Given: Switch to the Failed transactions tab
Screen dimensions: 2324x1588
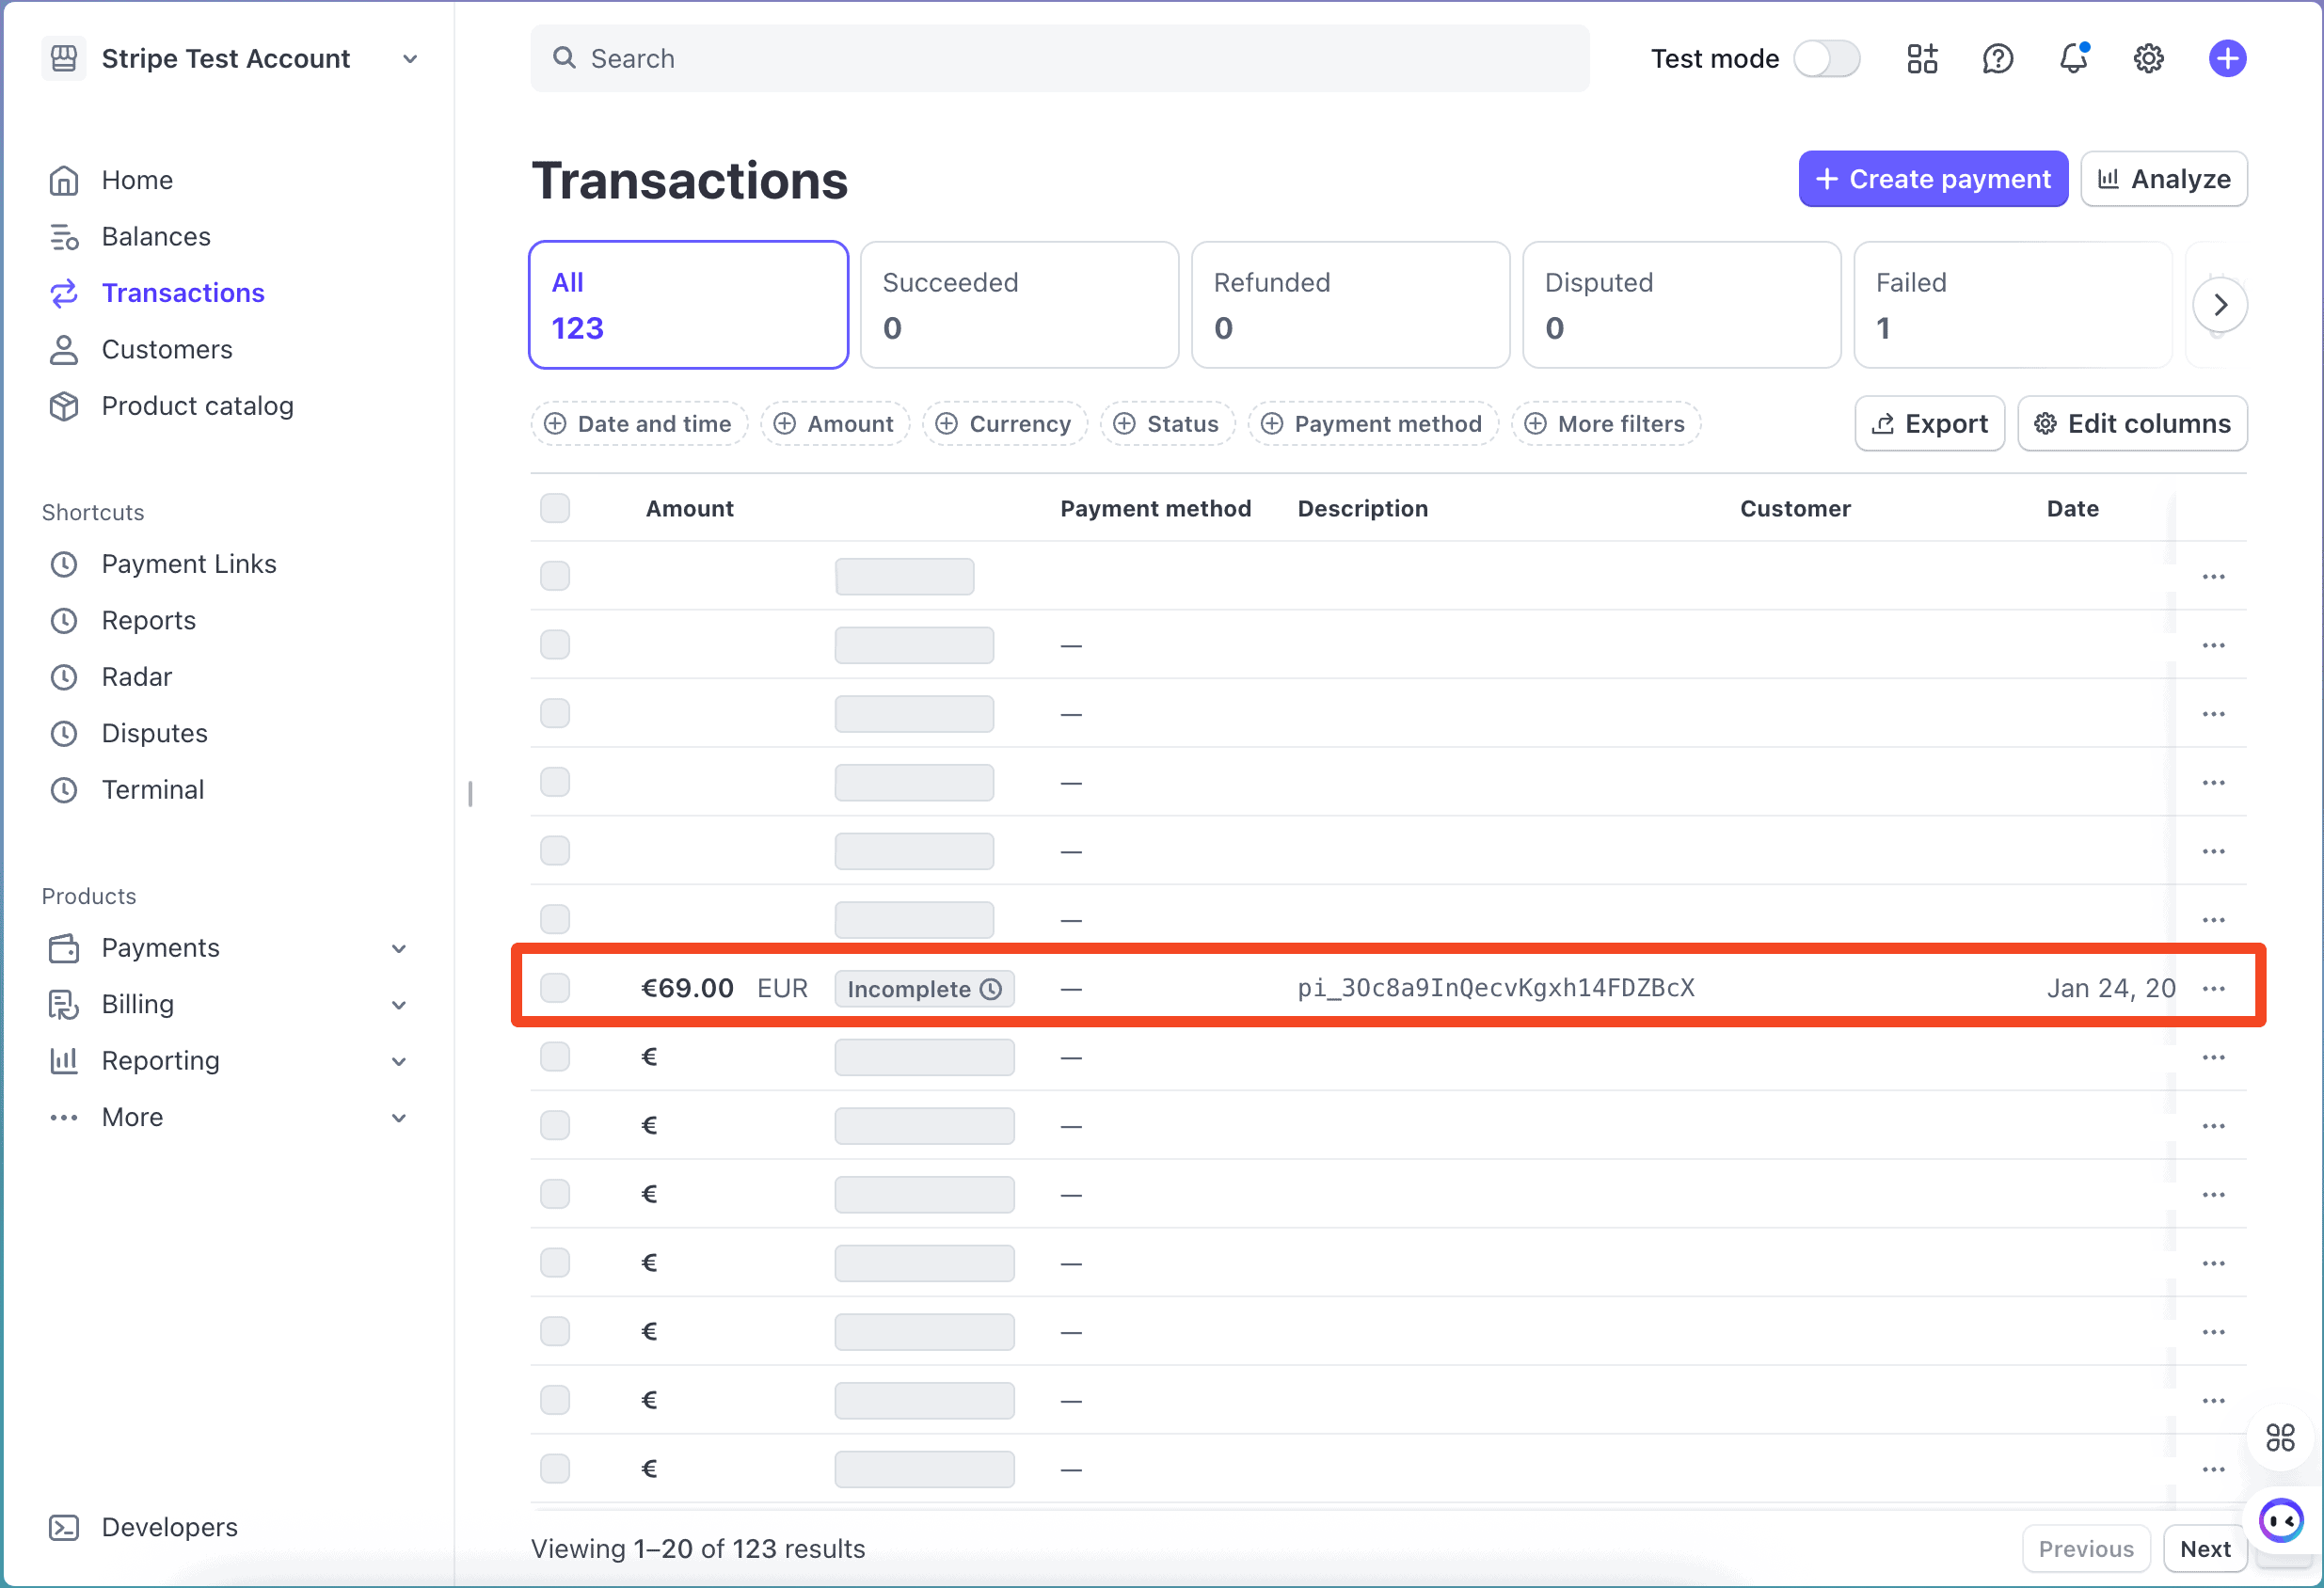Looking at the screenshot, I should click(x=2012, y=305).
